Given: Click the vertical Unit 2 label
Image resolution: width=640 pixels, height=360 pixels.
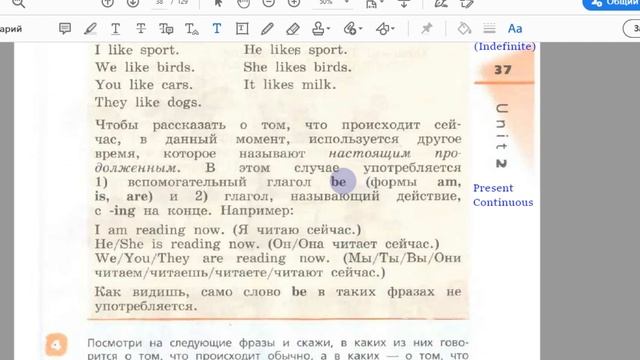Looking at the screenshot, I should click(x=502, y=136).
